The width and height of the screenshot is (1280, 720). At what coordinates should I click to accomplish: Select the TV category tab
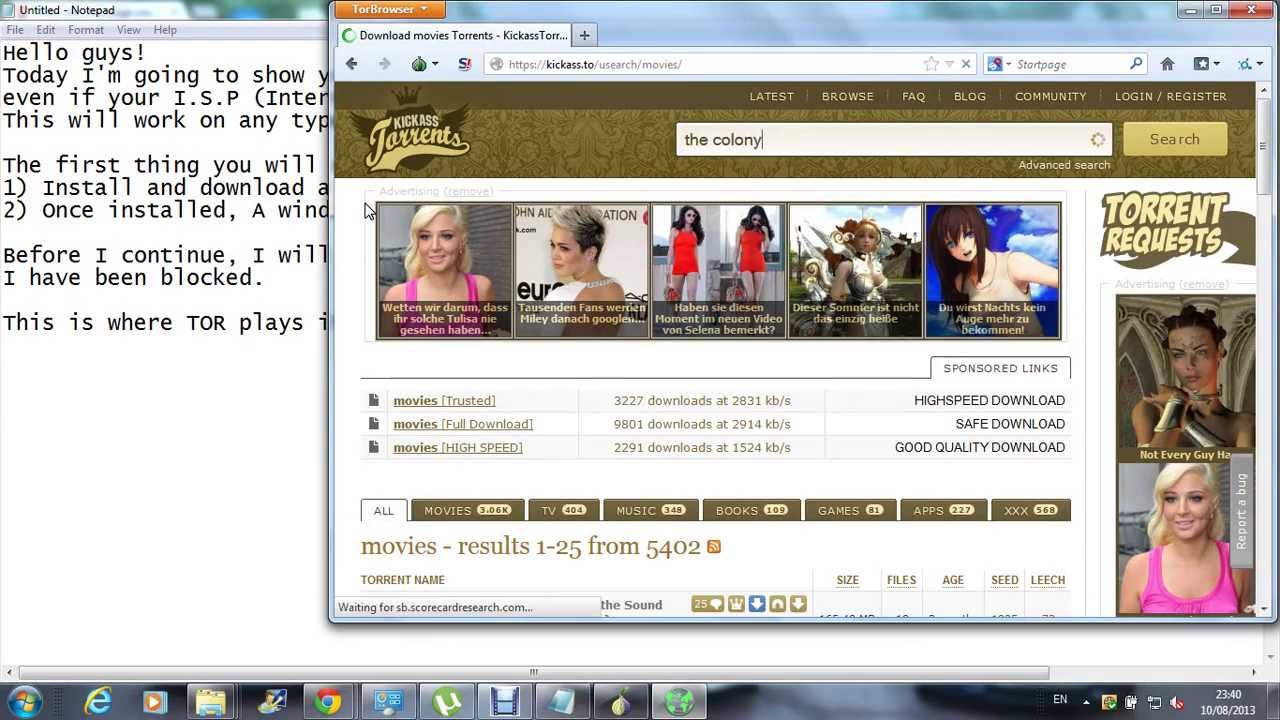coord(563,510)
